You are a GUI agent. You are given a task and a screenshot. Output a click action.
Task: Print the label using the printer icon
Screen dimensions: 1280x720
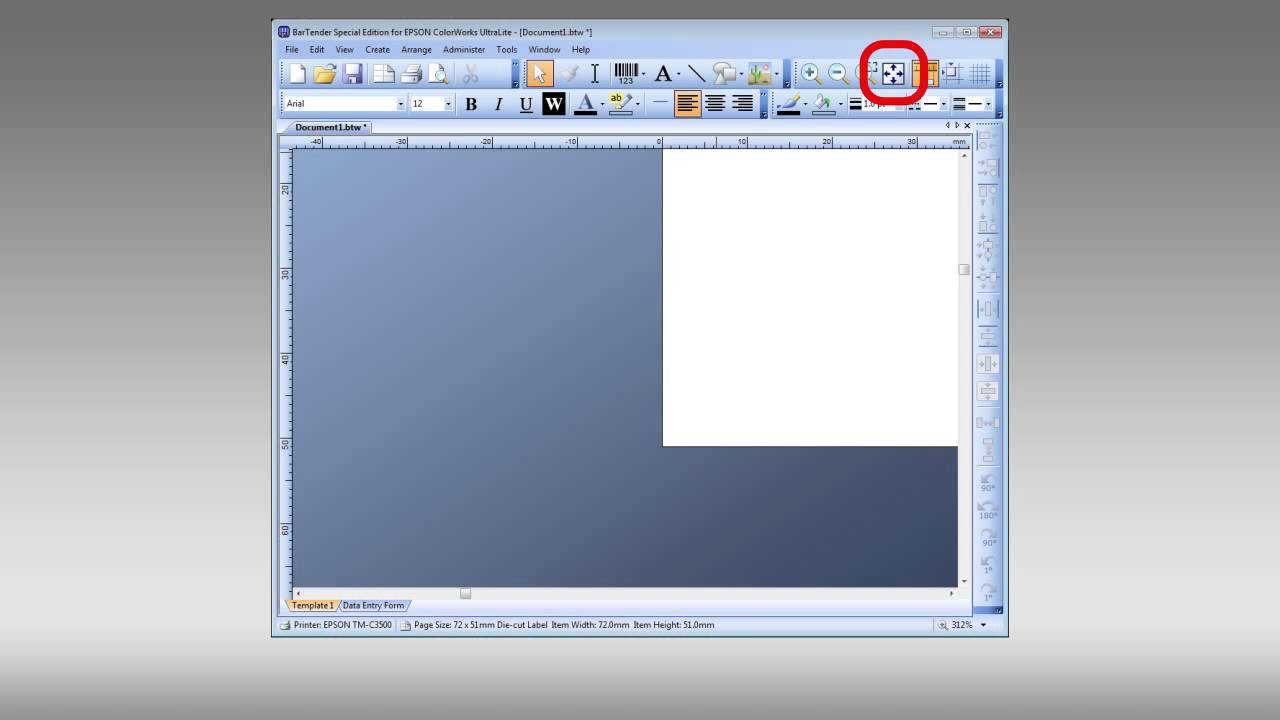[411, 73]
